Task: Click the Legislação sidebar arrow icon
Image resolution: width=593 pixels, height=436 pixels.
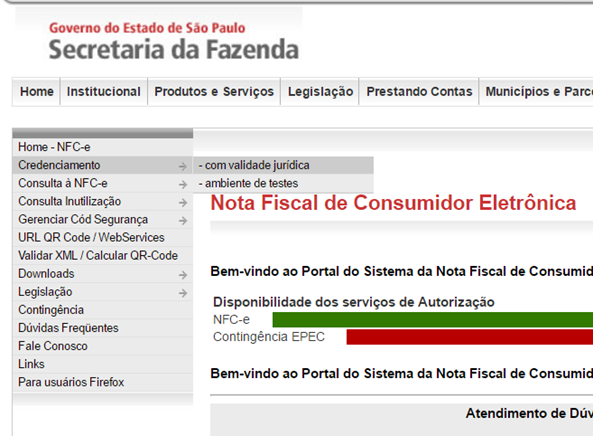Action: click(183, 293)
